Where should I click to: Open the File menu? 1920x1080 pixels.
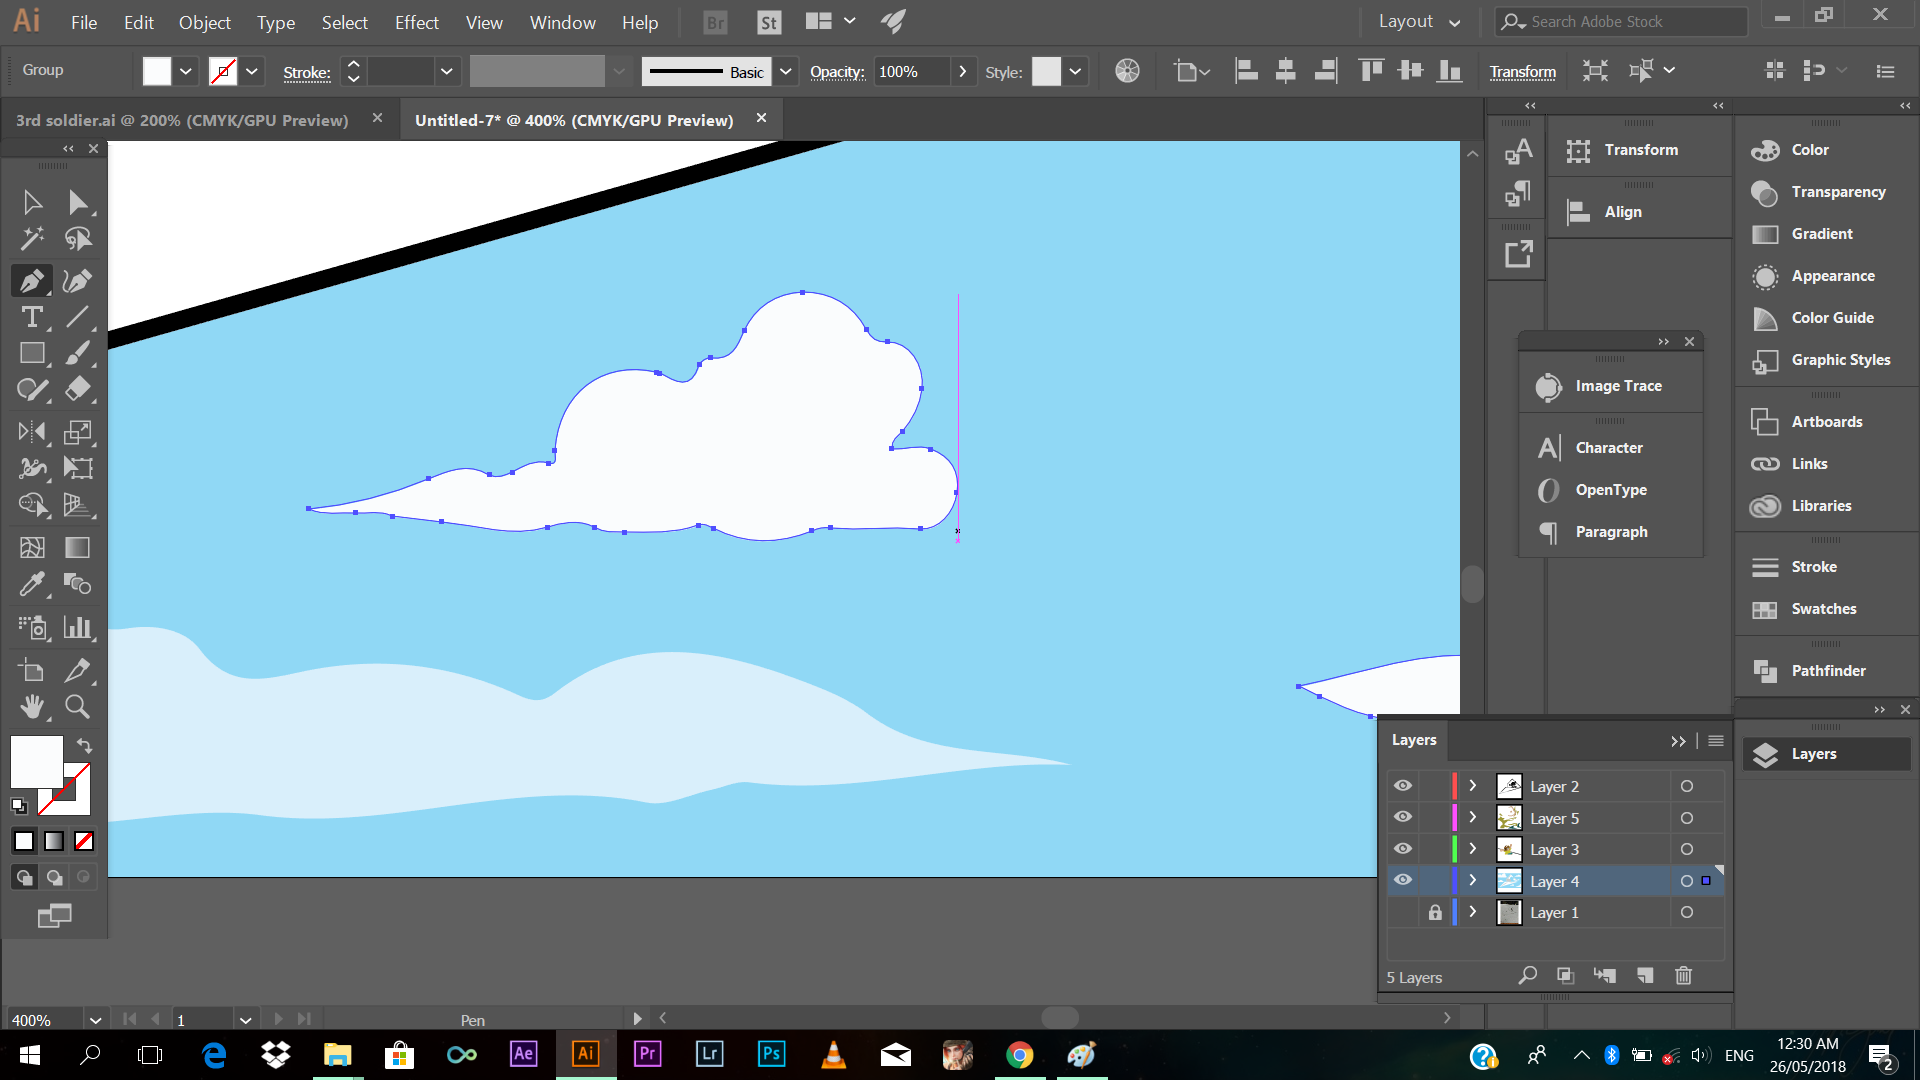[84, 22]
